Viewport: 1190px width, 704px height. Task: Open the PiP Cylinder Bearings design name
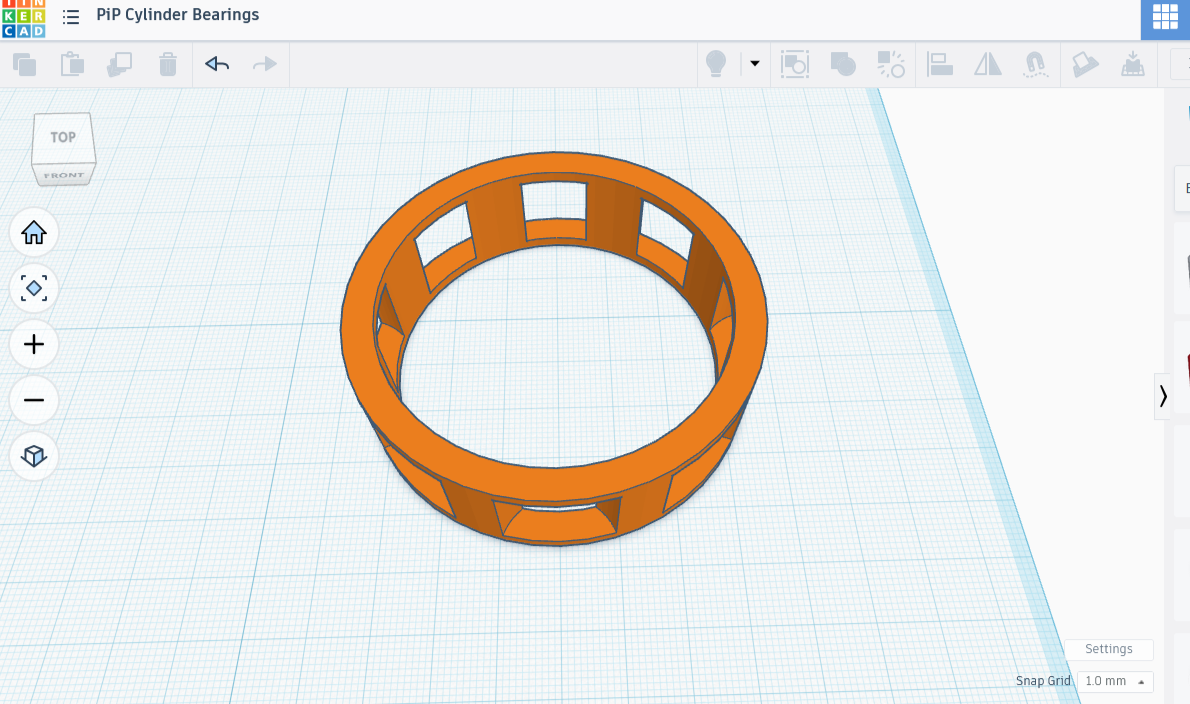[x=178, y=14]
